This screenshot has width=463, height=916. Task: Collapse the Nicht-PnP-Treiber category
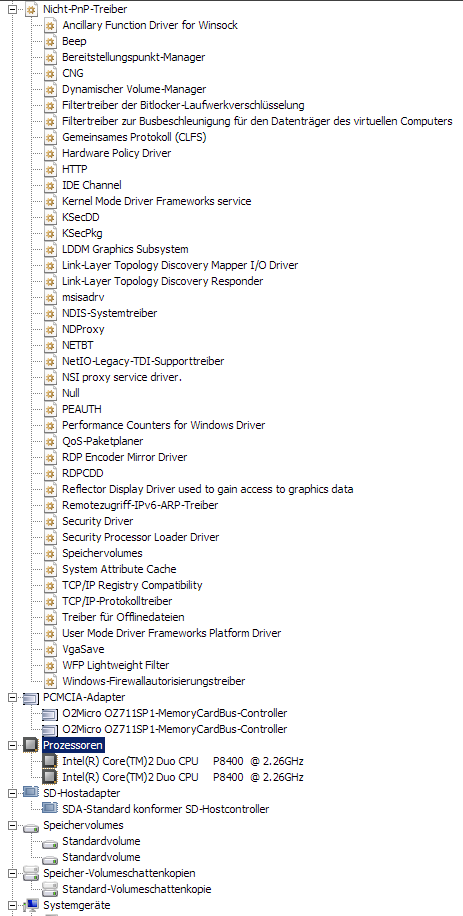tap(13, 9)
